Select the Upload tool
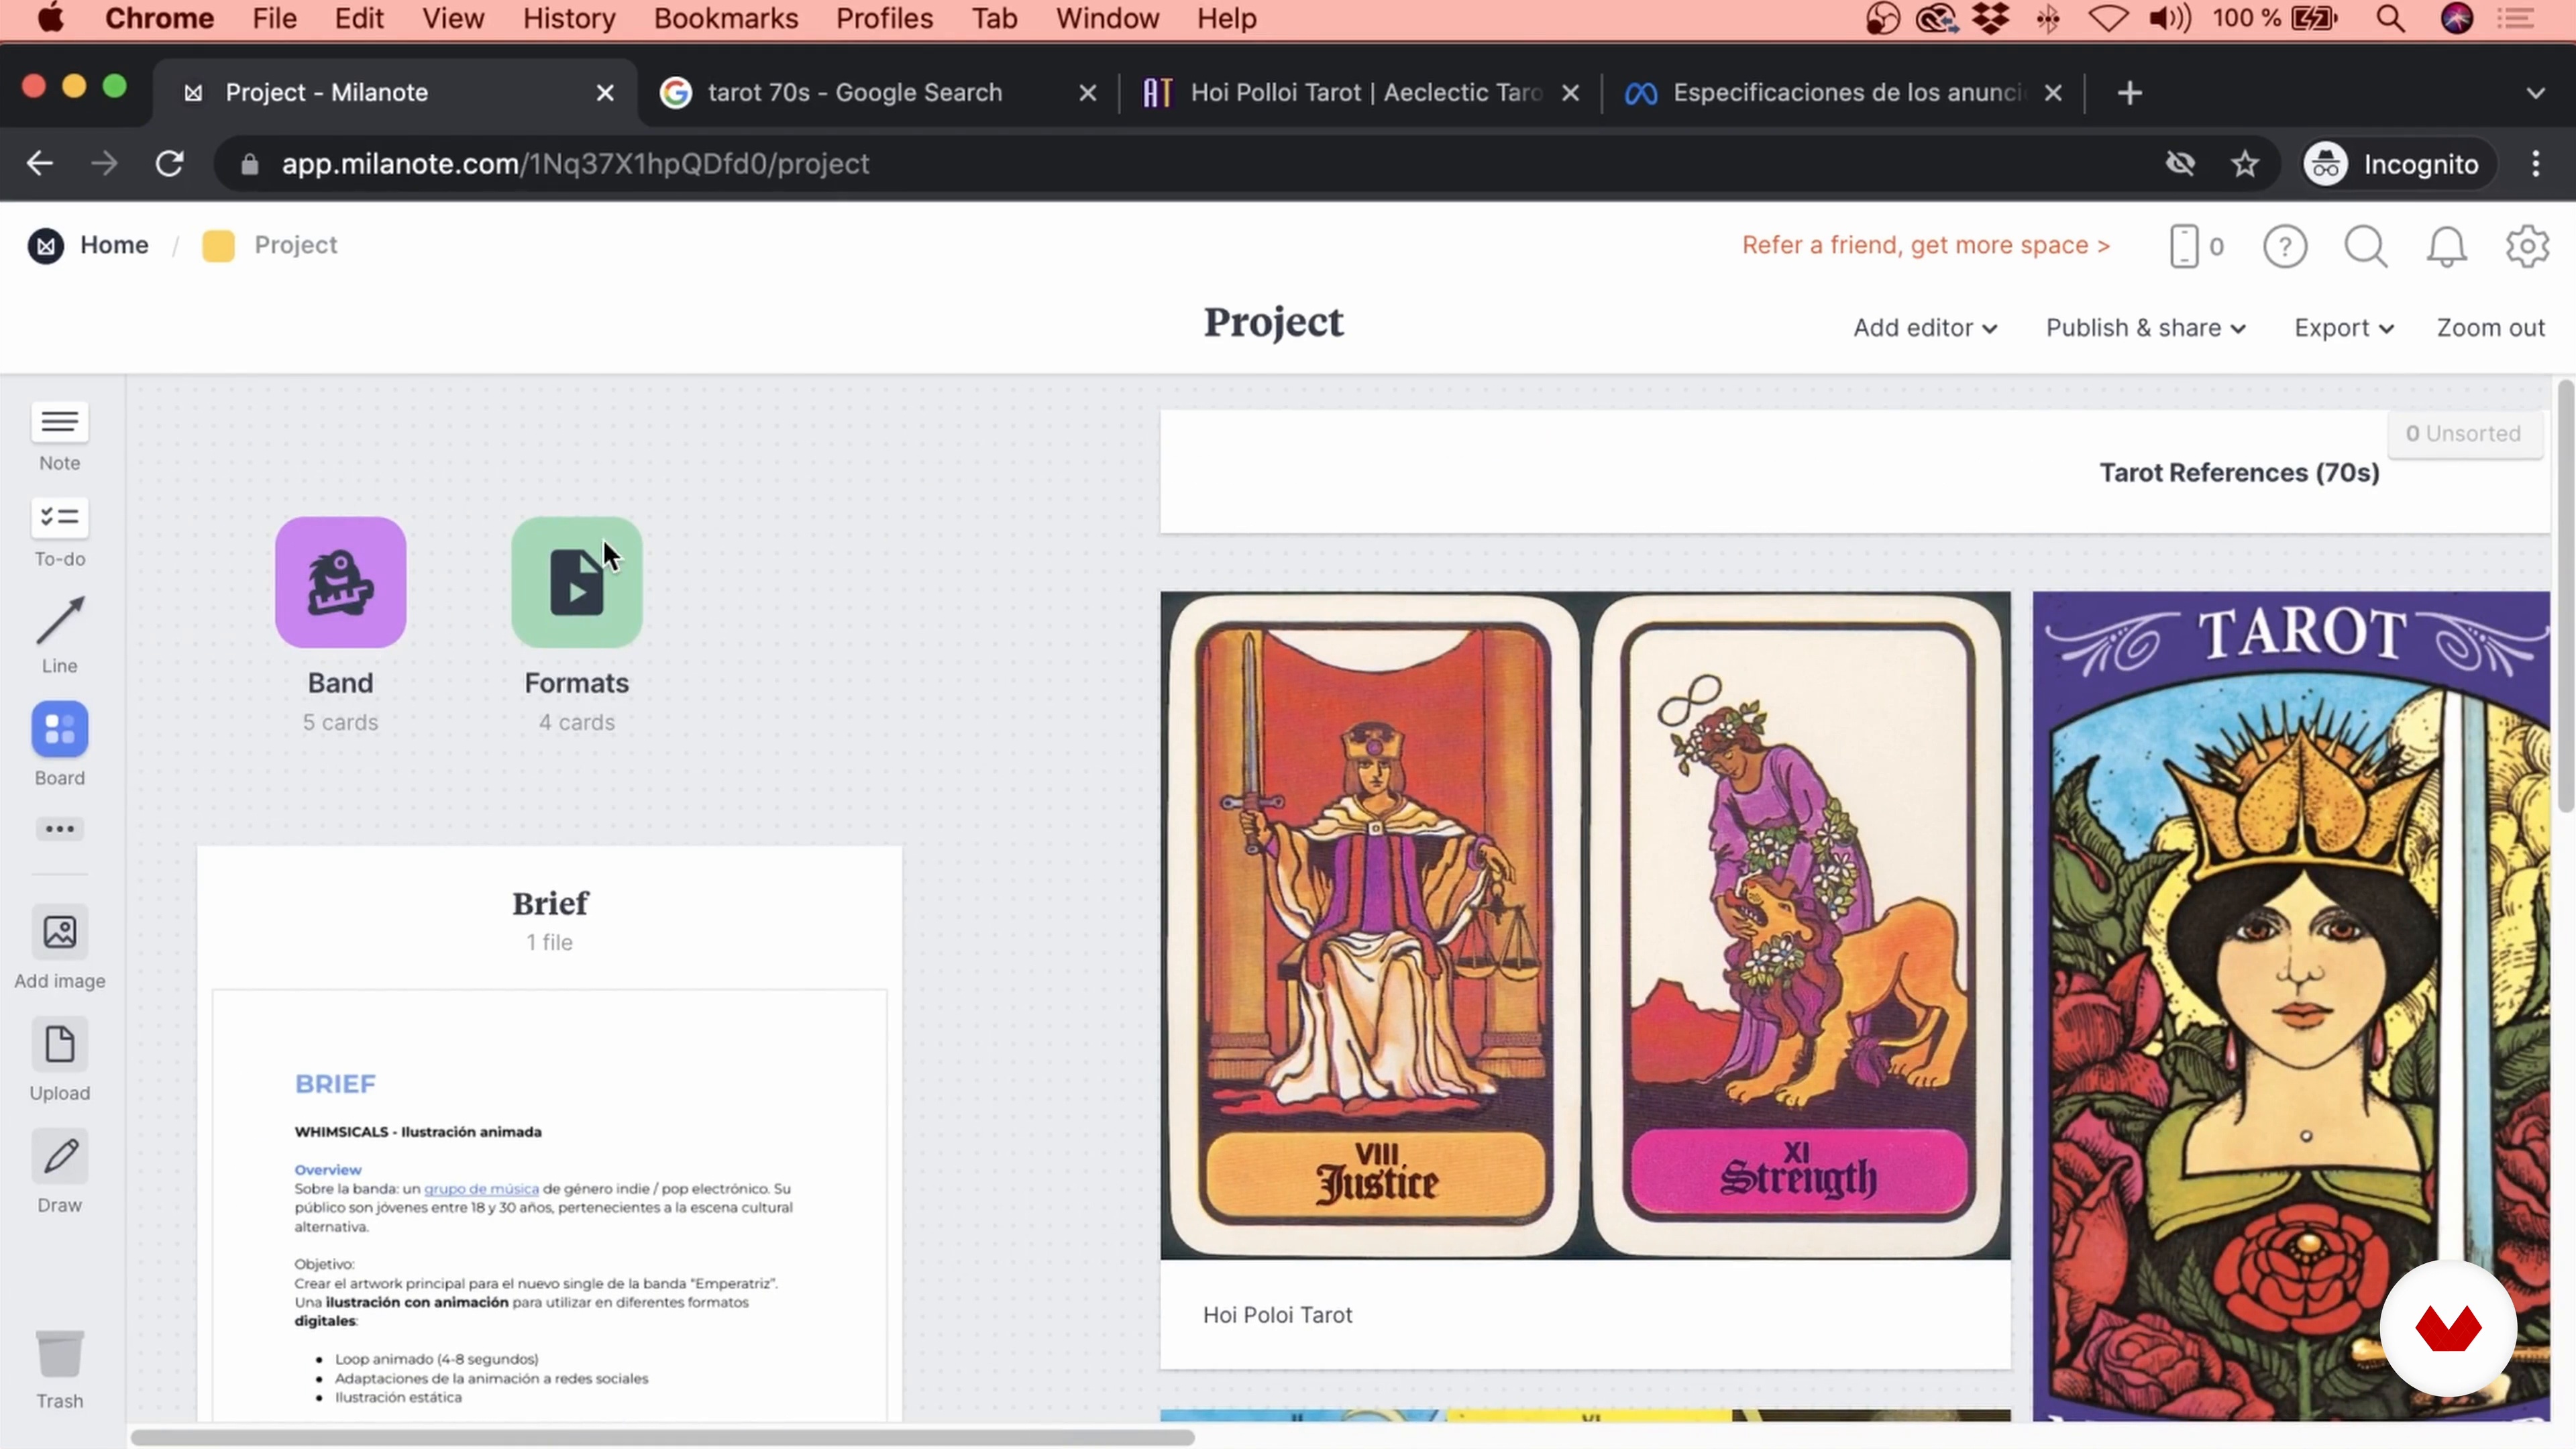 point(59,1060)
